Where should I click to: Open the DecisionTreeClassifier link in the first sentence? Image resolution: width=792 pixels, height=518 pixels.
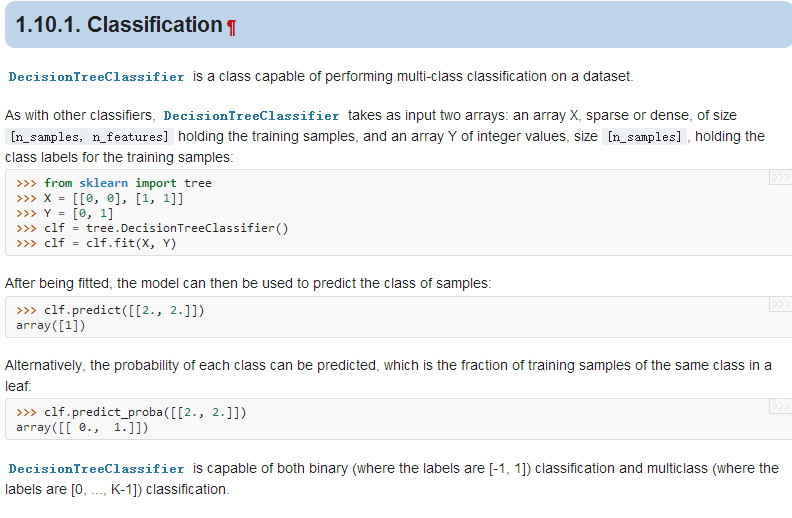pyautogui.click(x=96, y=77)
